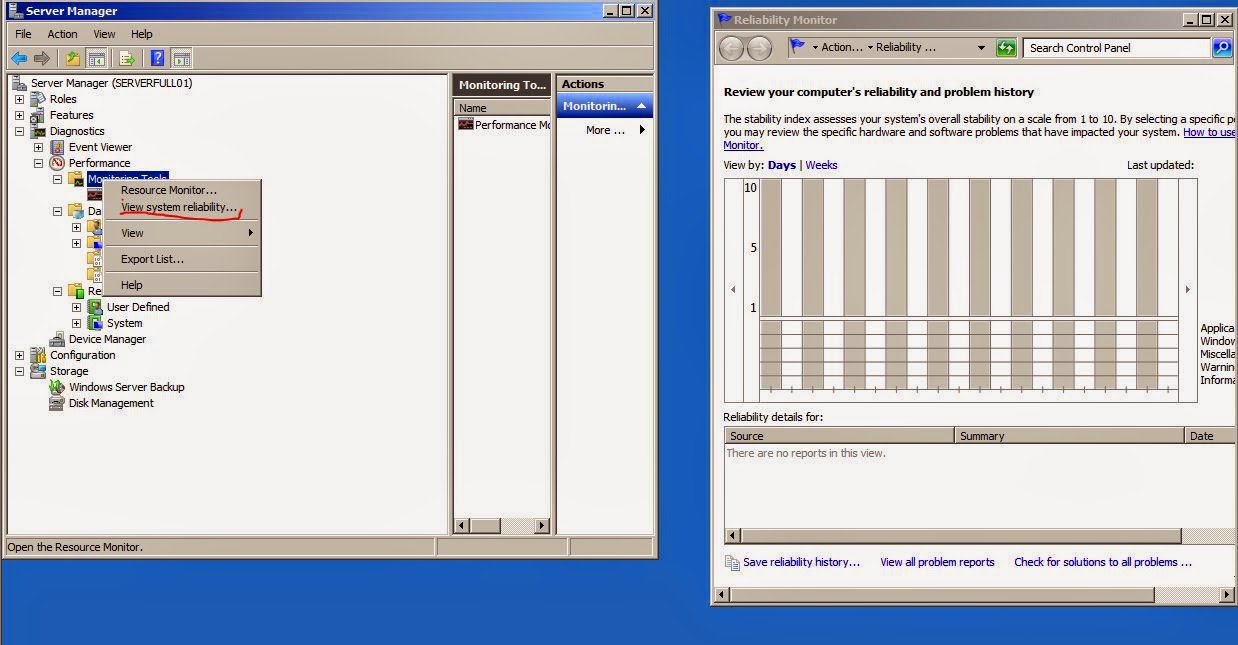1238x645 pixels.
Task: Open the How to use link
Action: [x=1210, y=132]
